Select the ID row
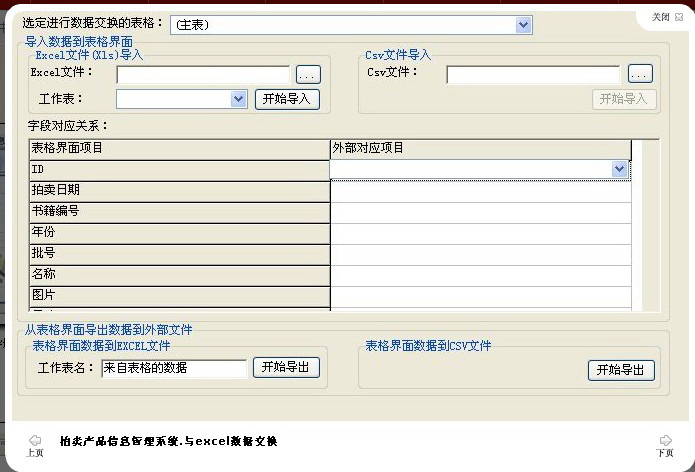Viewport: 695px width, 472px height. point(180,170)
